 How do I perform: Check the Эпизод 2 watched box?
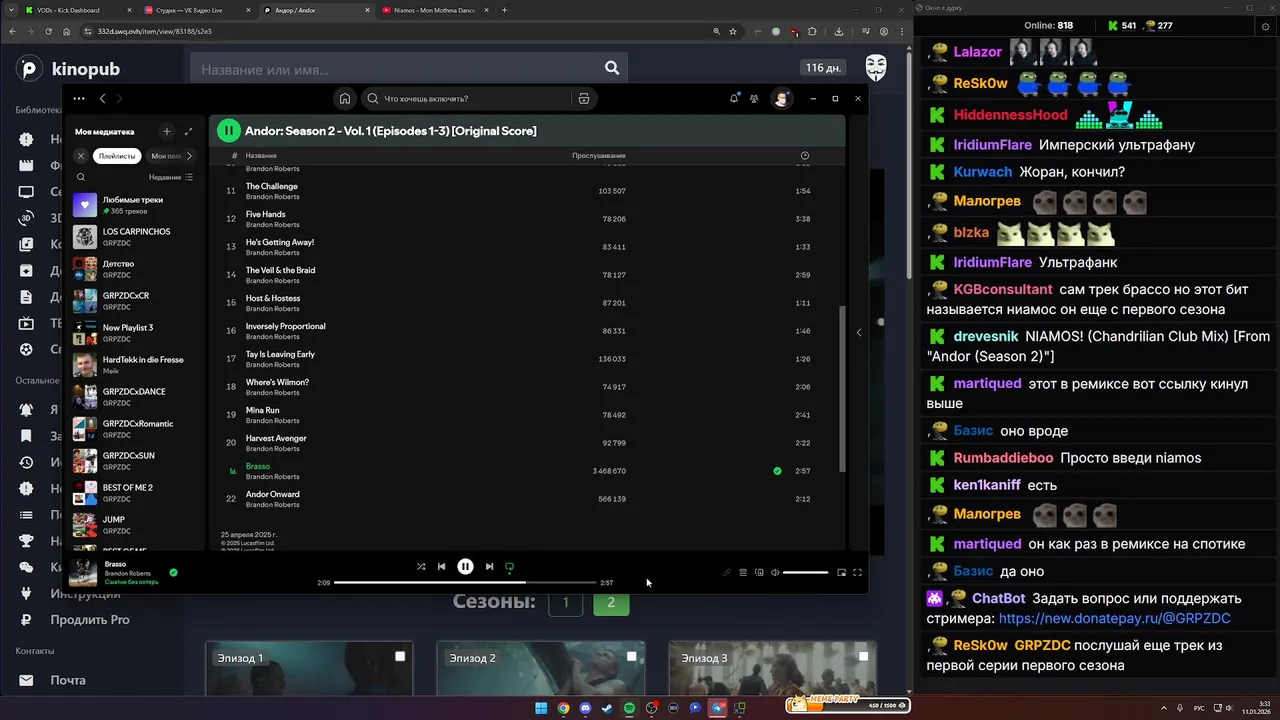(631, 657)
